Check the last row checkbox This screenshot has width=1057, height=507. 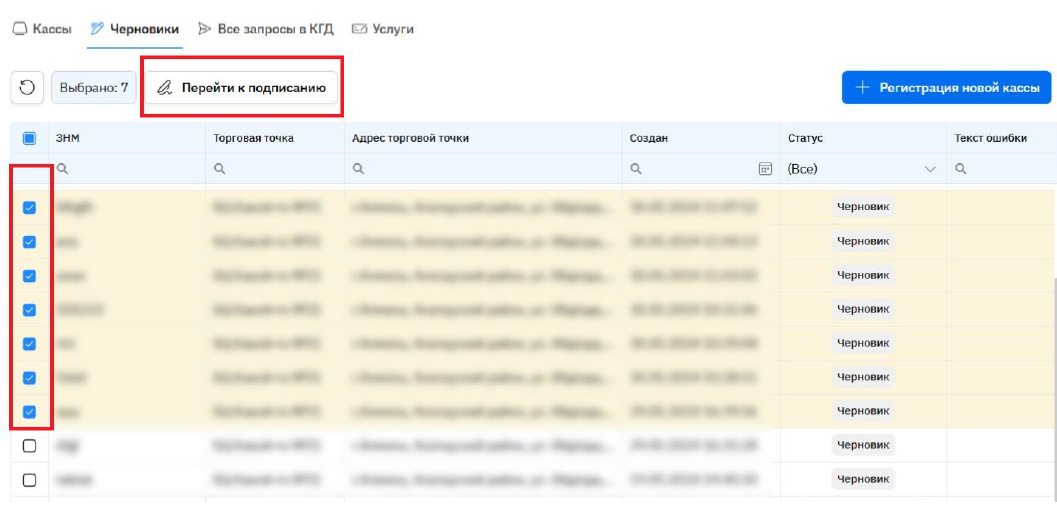click(x=29, y=480)
